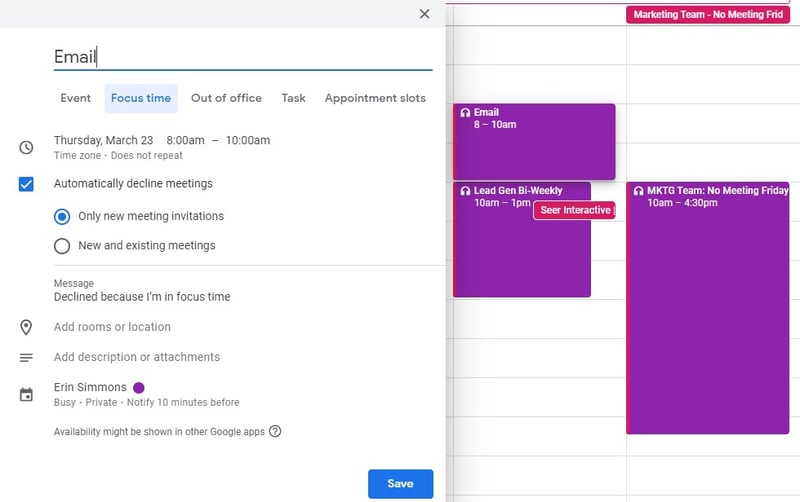Click headphones icon on MKTG Team event
The height and width of the screenshot is (502, 800).
[638, 191]
